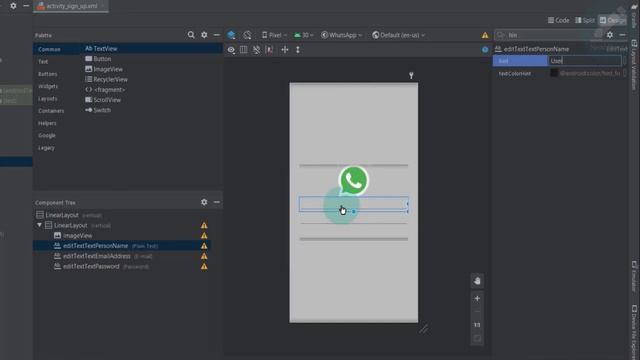Click the orientation rotate icon in the toolbar

247,35
